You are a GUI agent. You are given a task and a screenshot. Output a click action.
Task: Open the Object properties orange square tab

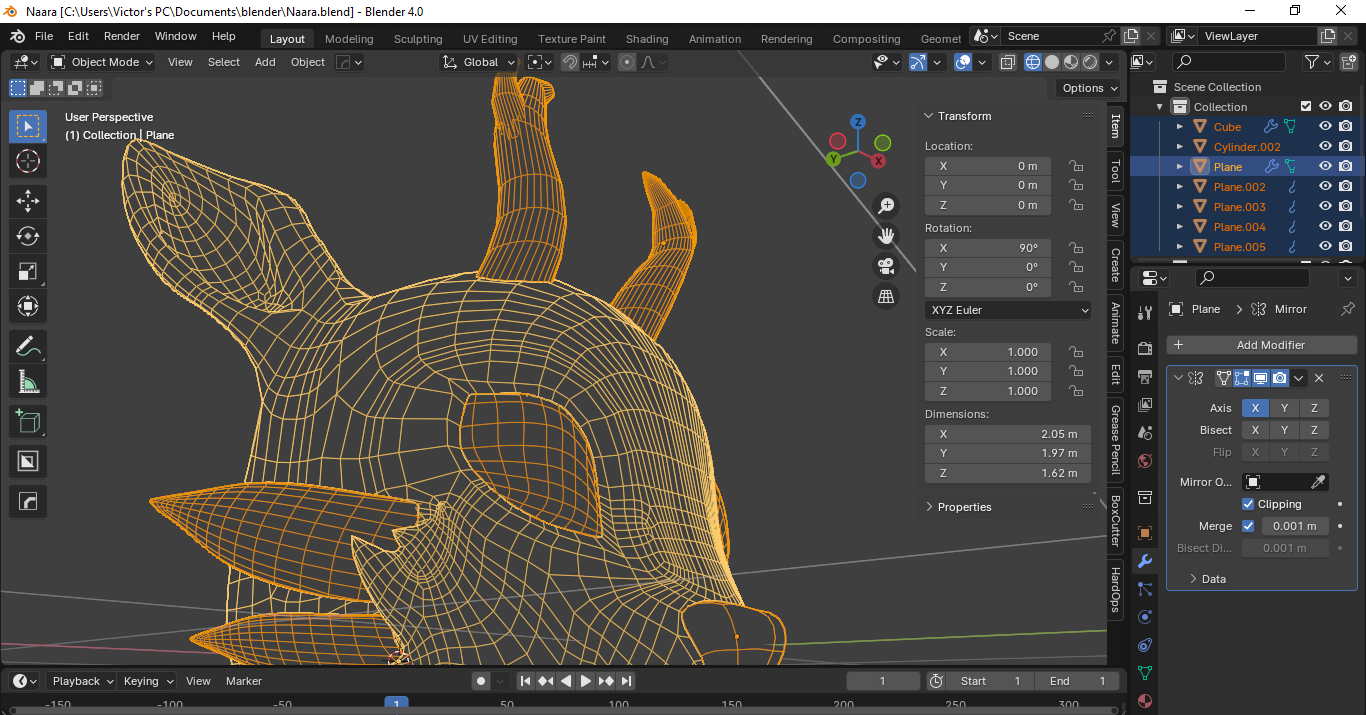point(1145,533)
